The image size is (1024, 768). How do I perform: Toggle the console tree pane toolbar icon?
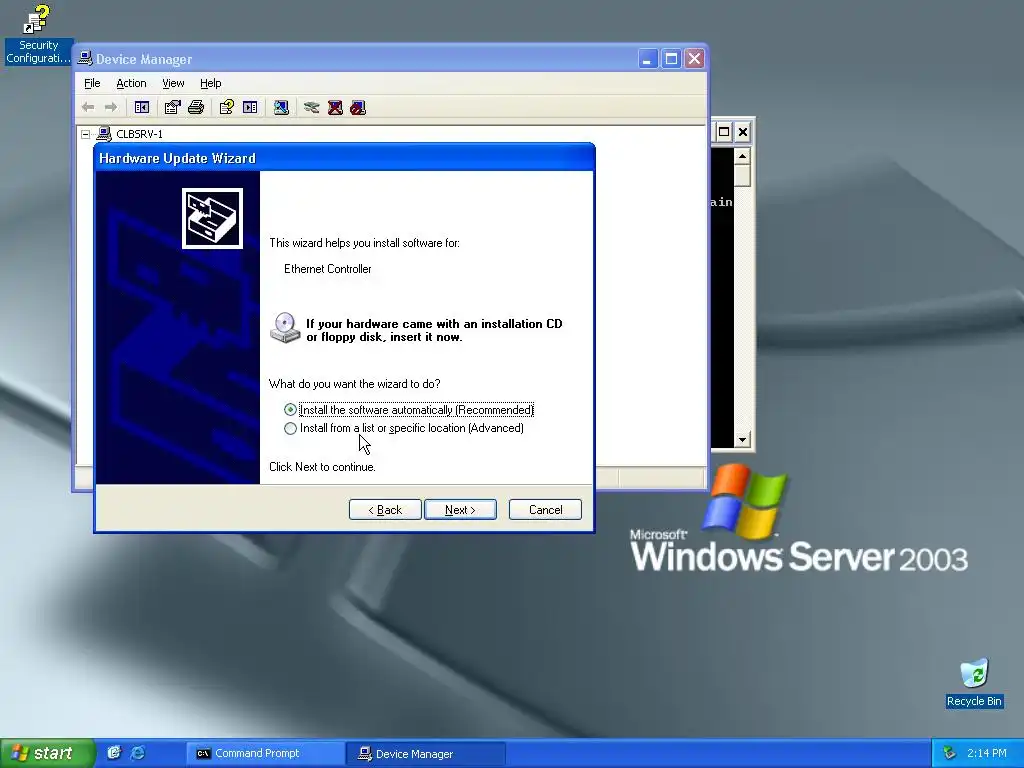142,107
